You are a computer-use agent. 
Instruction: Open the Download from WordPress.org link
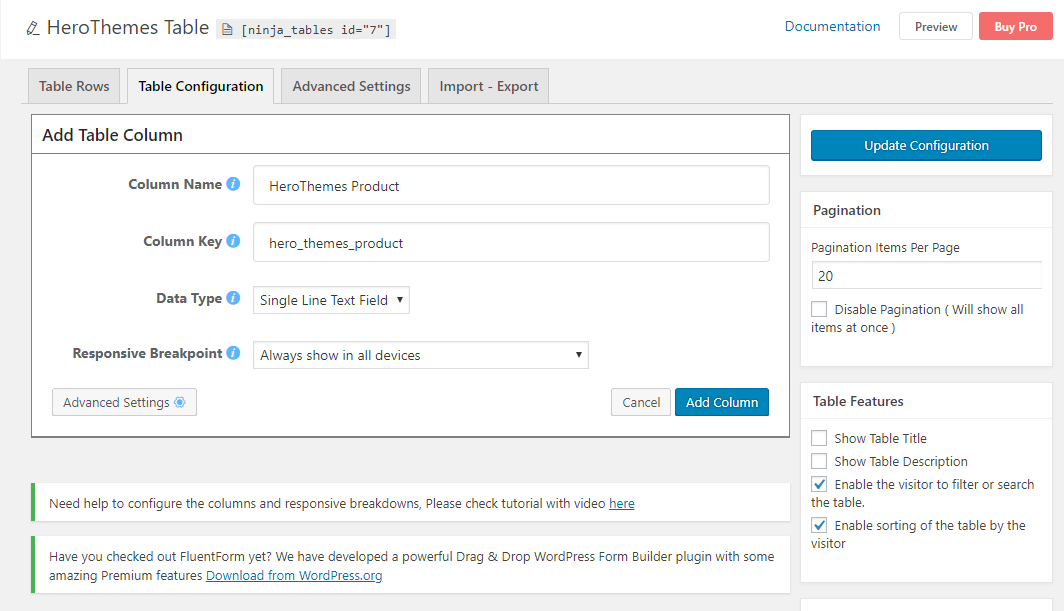click(x=294, y=576)
